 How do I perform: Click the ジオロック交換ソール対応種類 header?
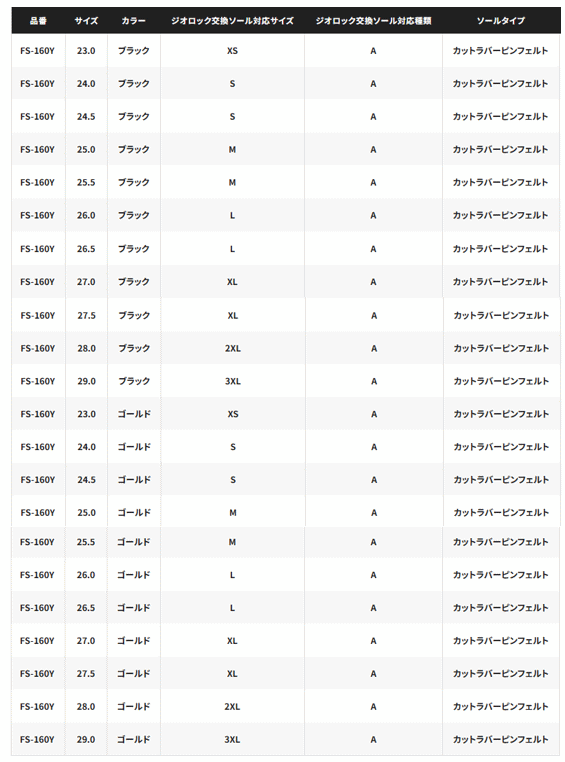pos(373,21)
